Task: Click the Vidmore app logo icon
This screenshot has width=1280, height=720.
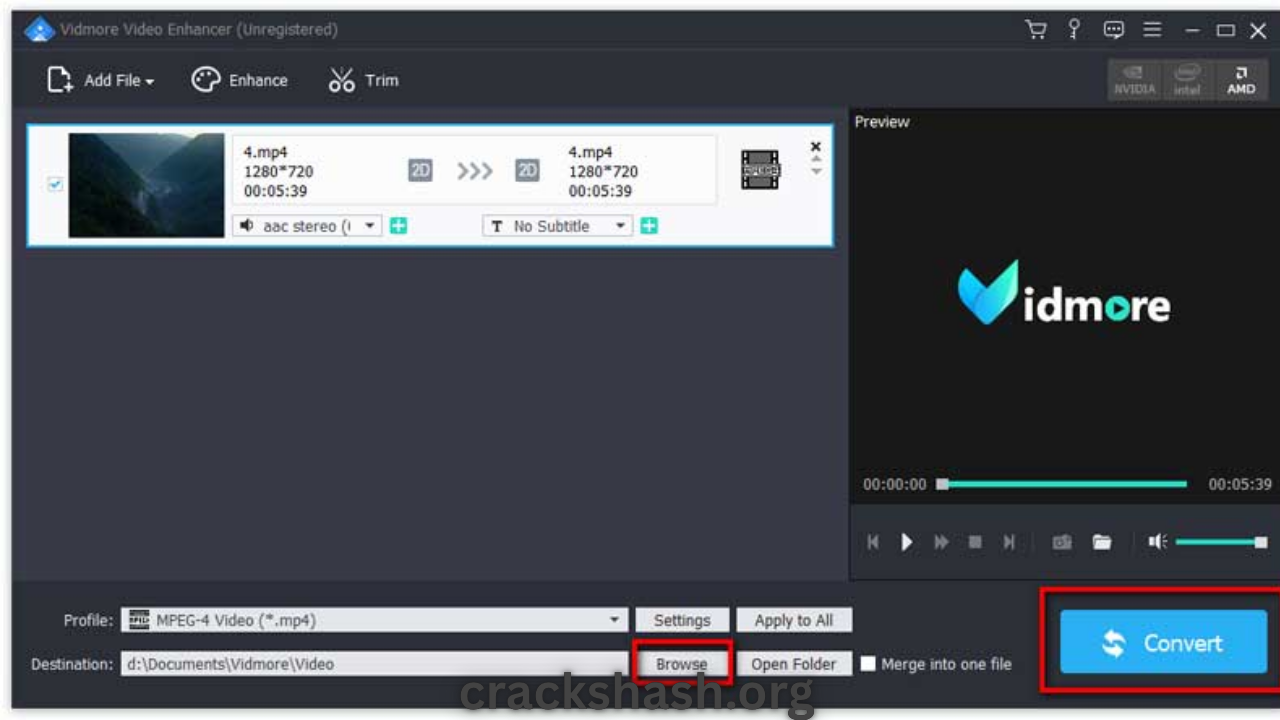Action: click(x=39, y=30)
